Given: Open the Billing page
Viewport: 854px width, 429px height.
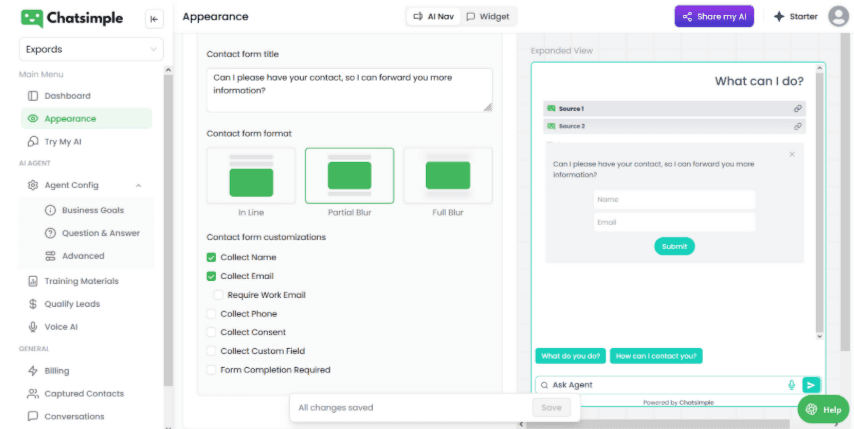Looking at the screenshot, I should 57,371.
